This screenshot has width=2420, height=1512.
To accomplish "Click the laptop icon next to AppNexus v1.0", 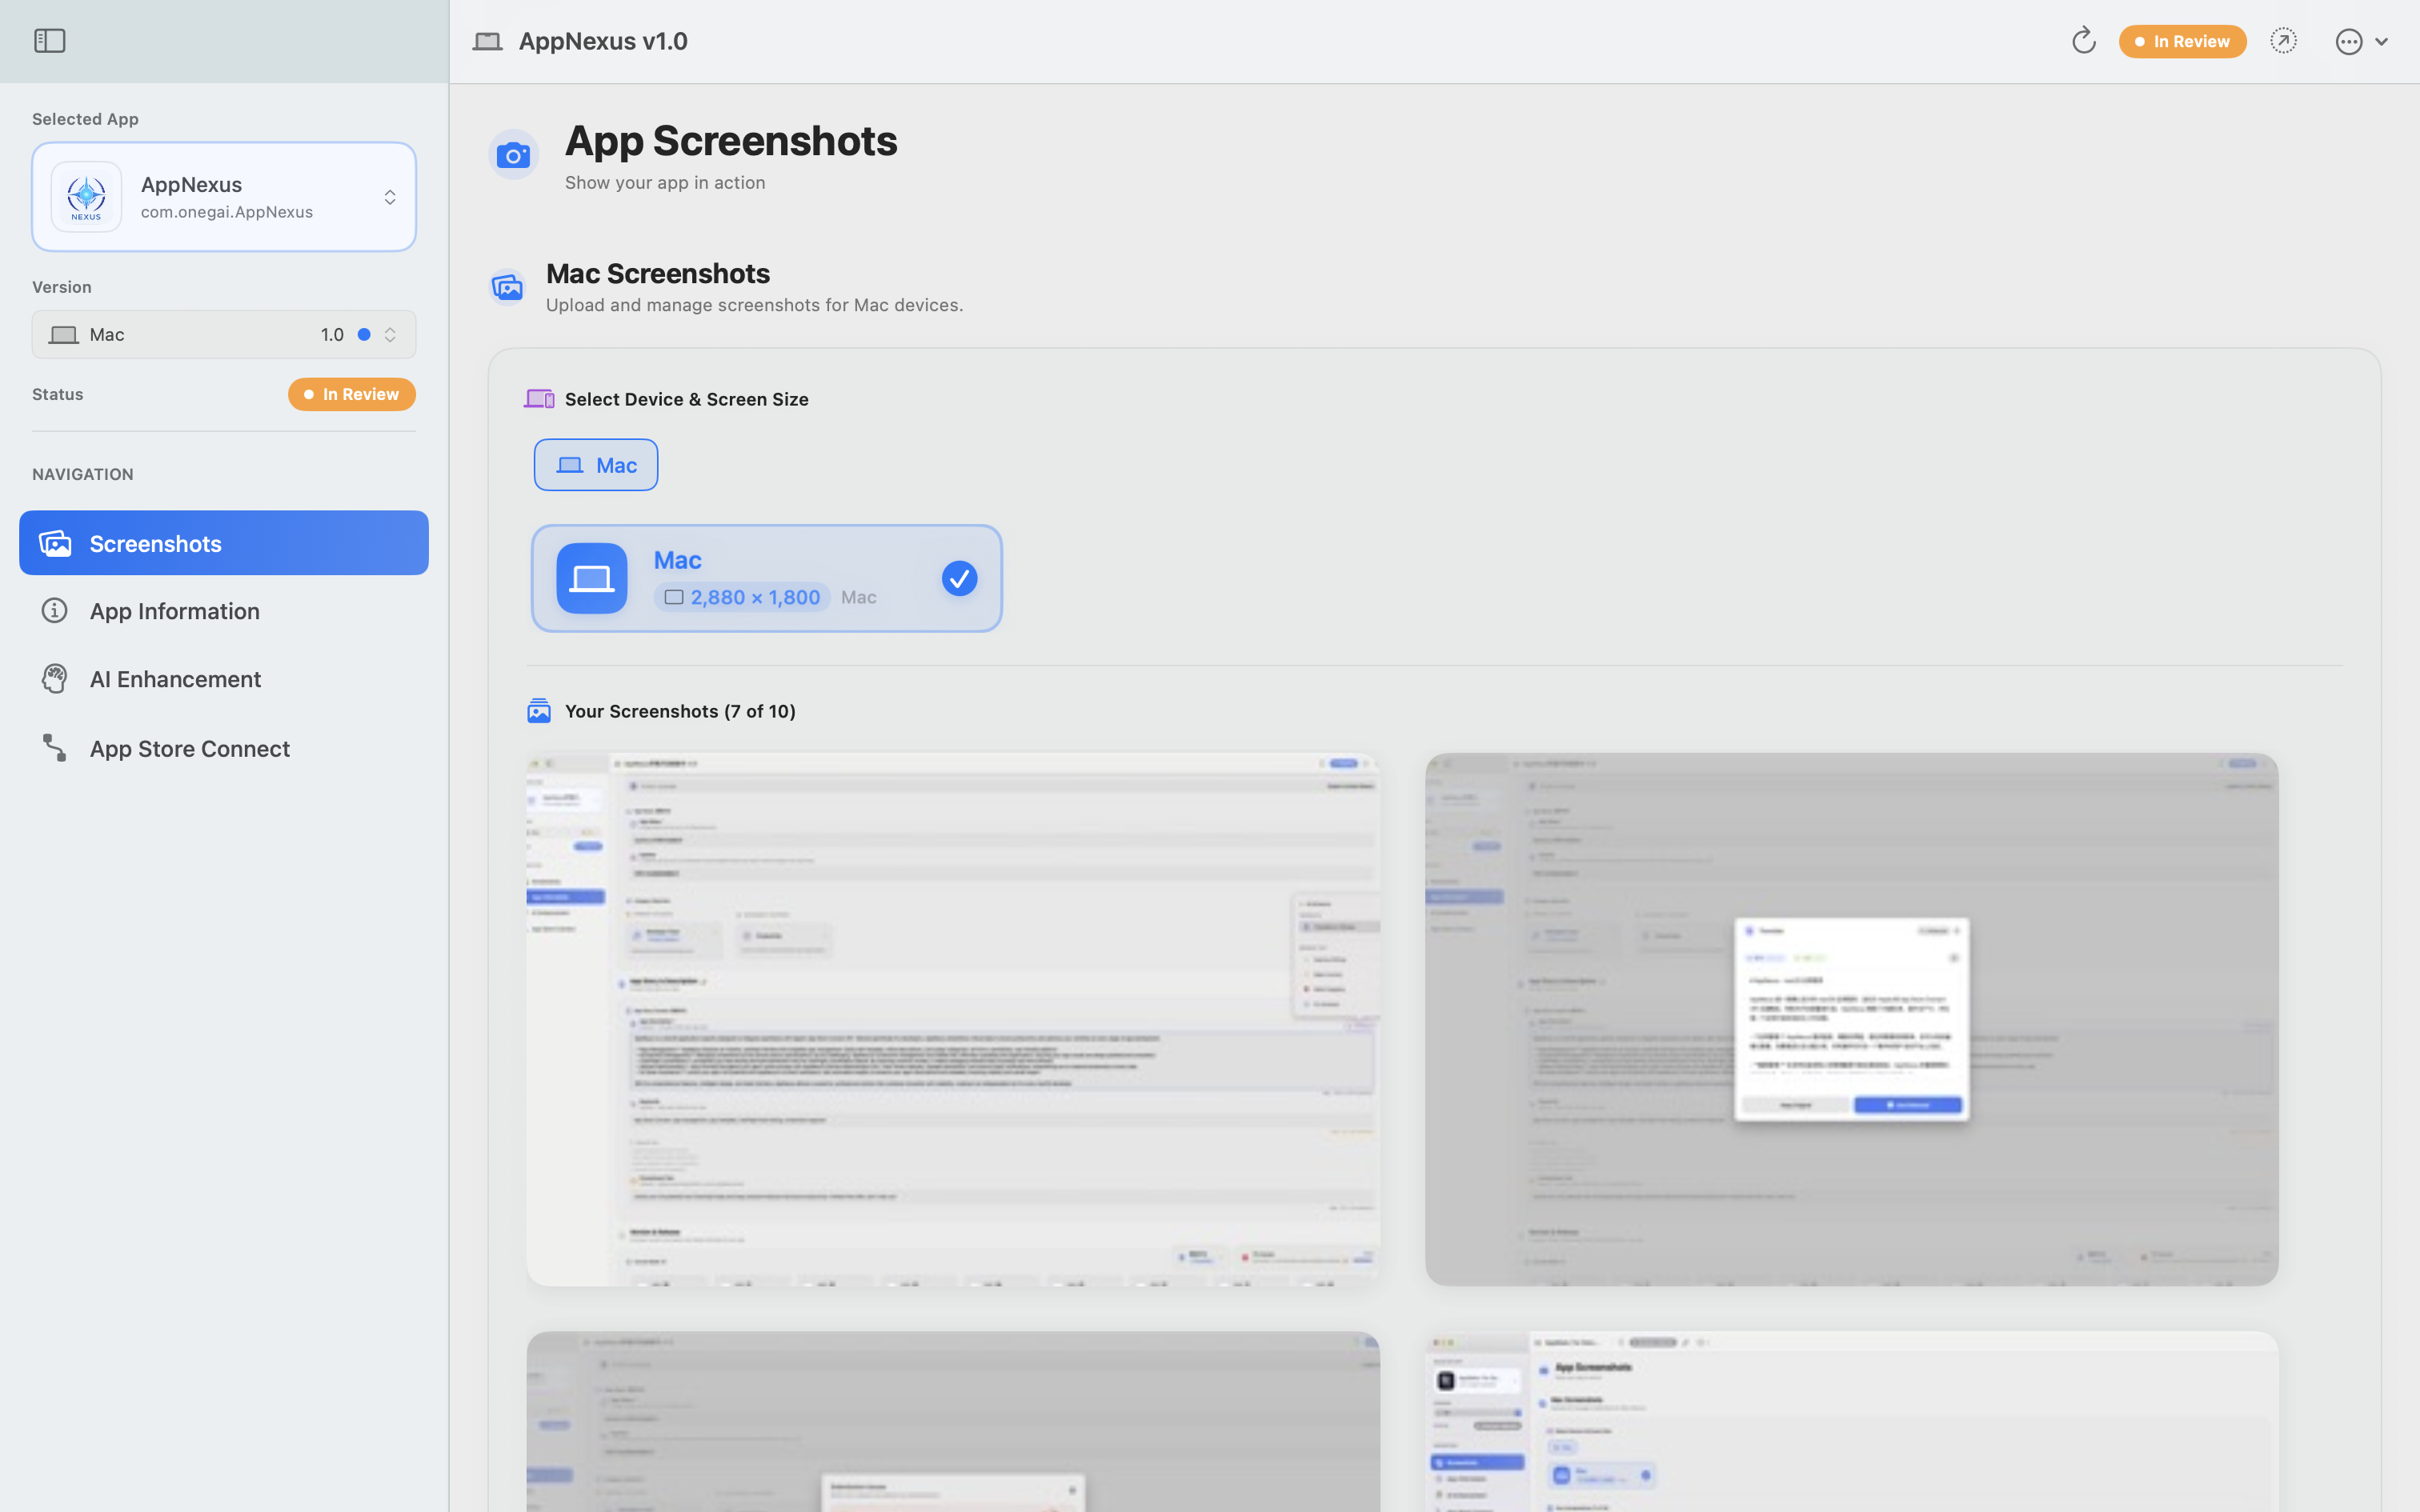I will click(487, 41).
